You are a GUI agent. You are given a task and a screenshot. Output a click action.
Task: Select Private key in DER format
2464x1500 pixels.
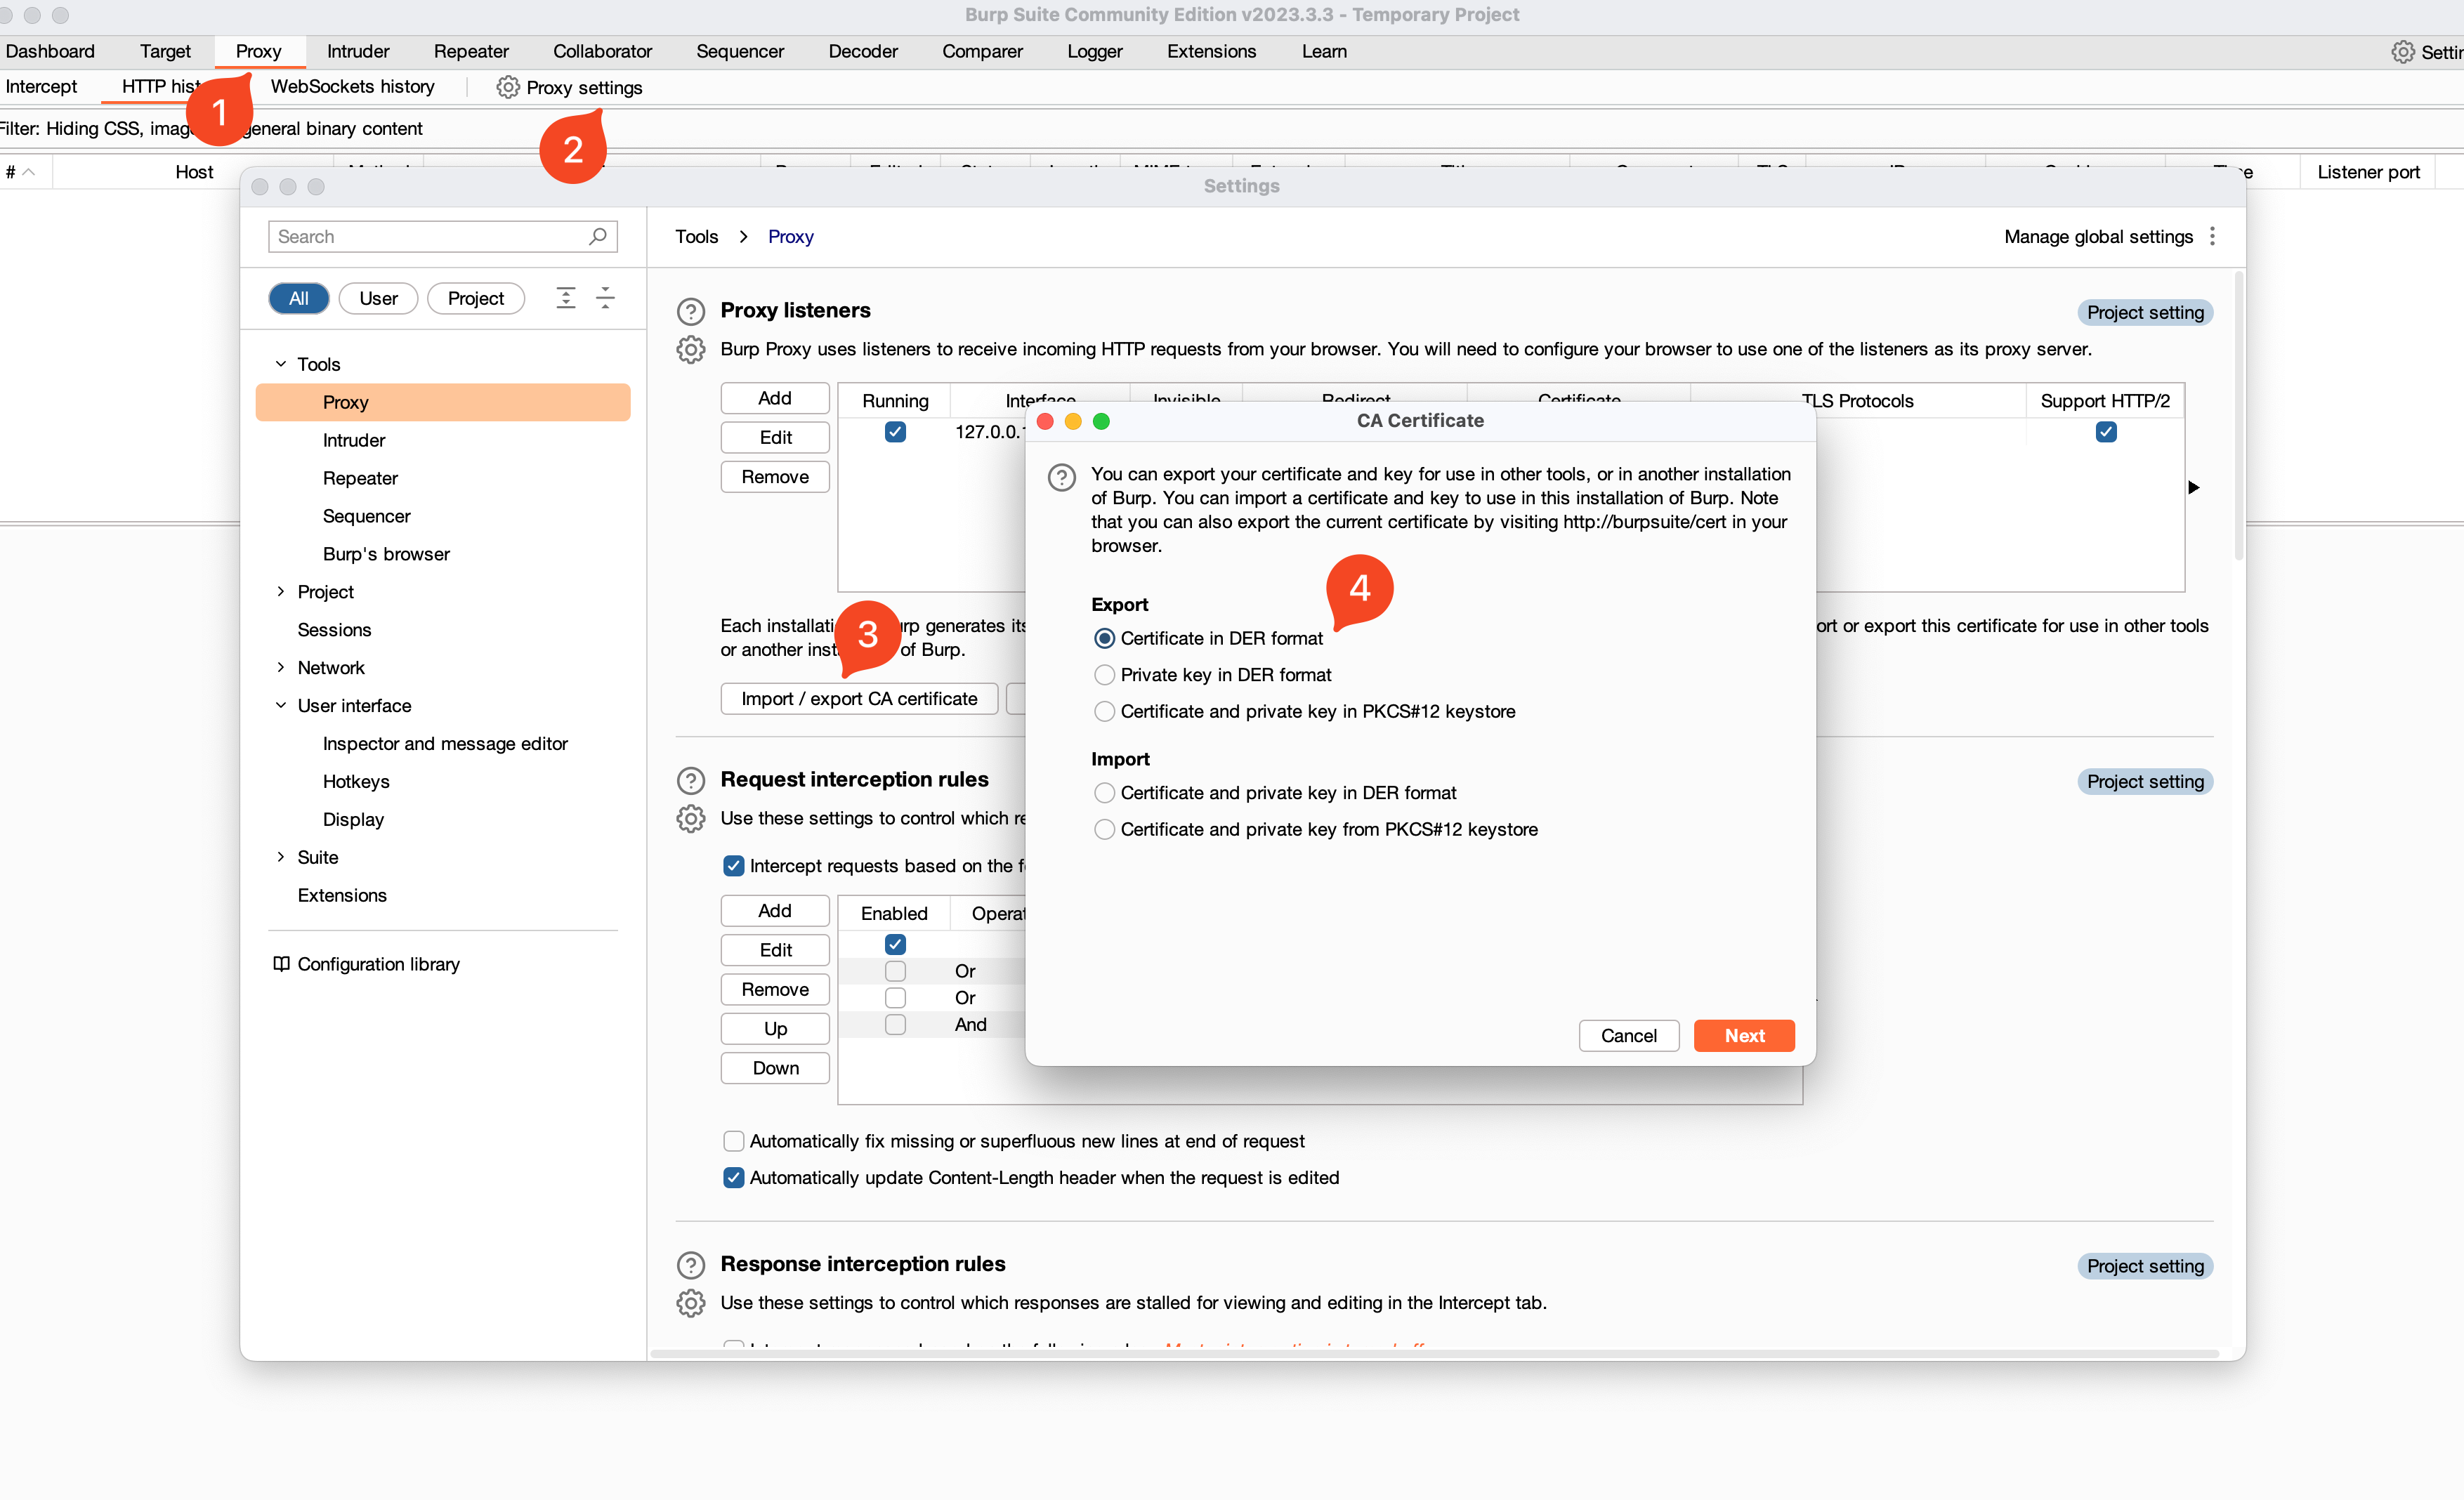click(1104, 675)
